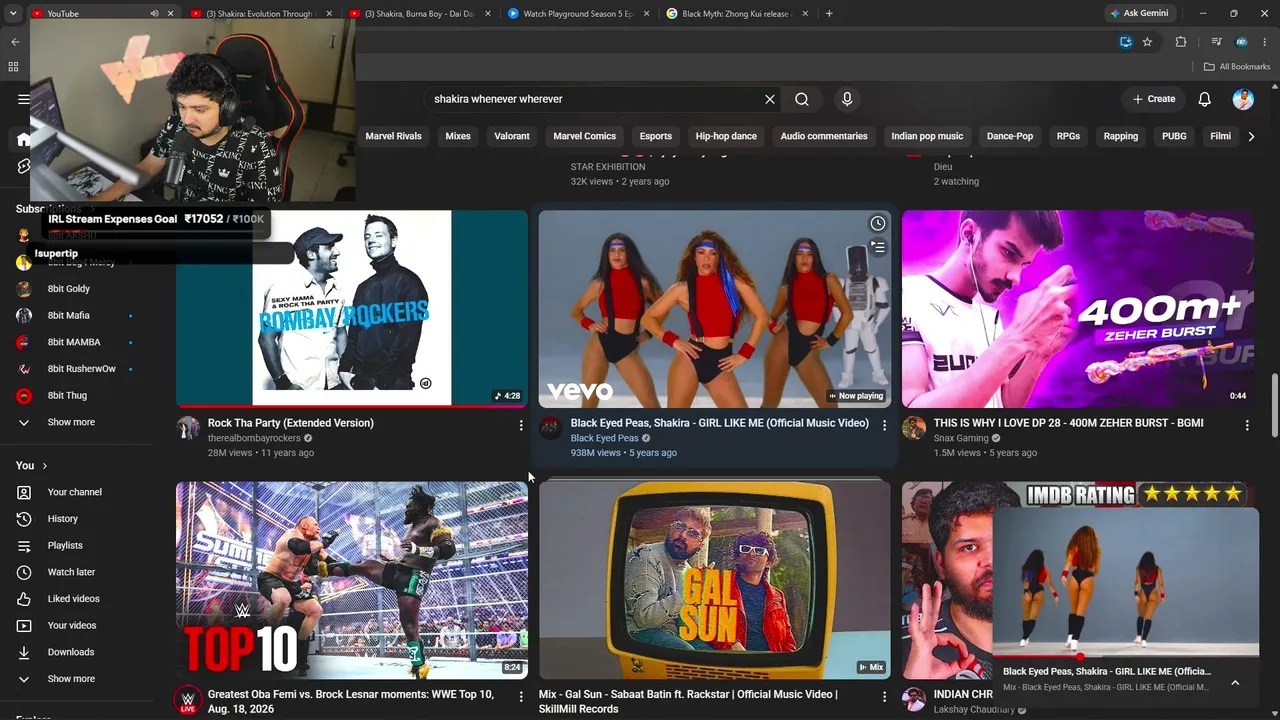Click the page vertical scrollbar

coord(1274,405)
